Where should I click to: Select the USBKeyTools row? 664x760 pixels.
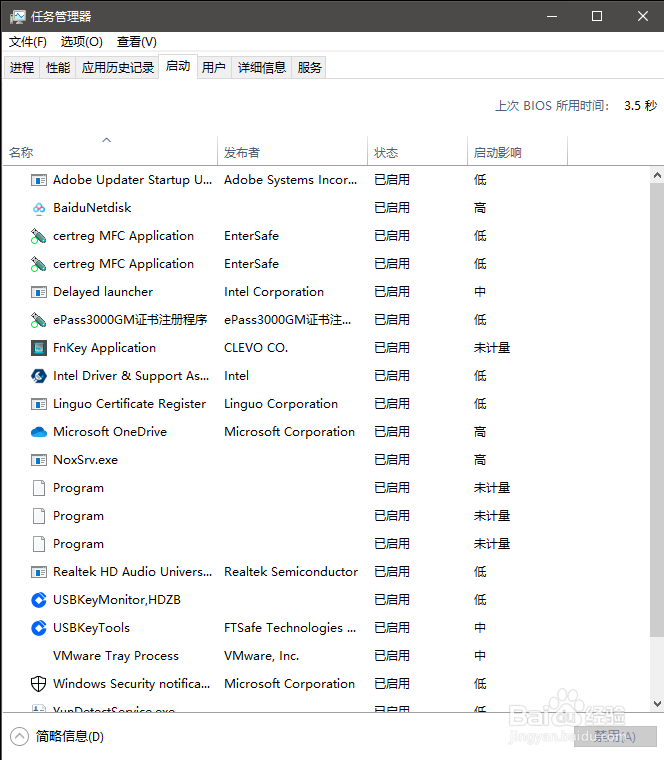[326, 628]
